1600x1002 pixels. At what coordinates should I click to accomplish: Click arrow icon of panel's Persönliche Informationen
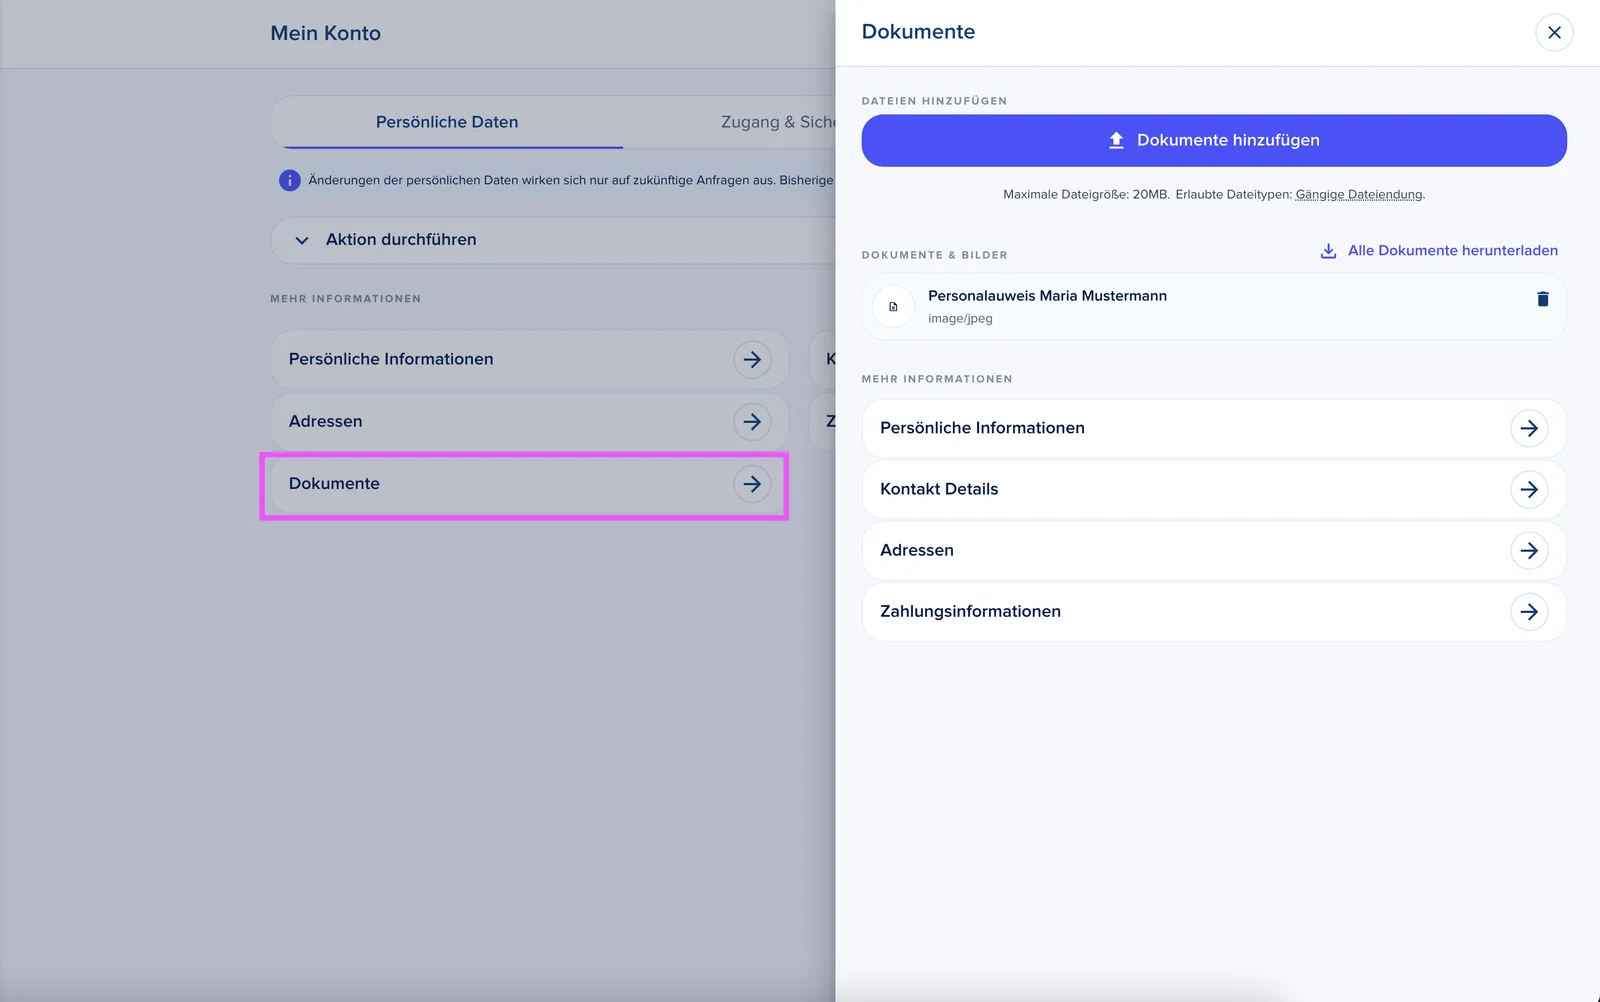pos(1529,428)
